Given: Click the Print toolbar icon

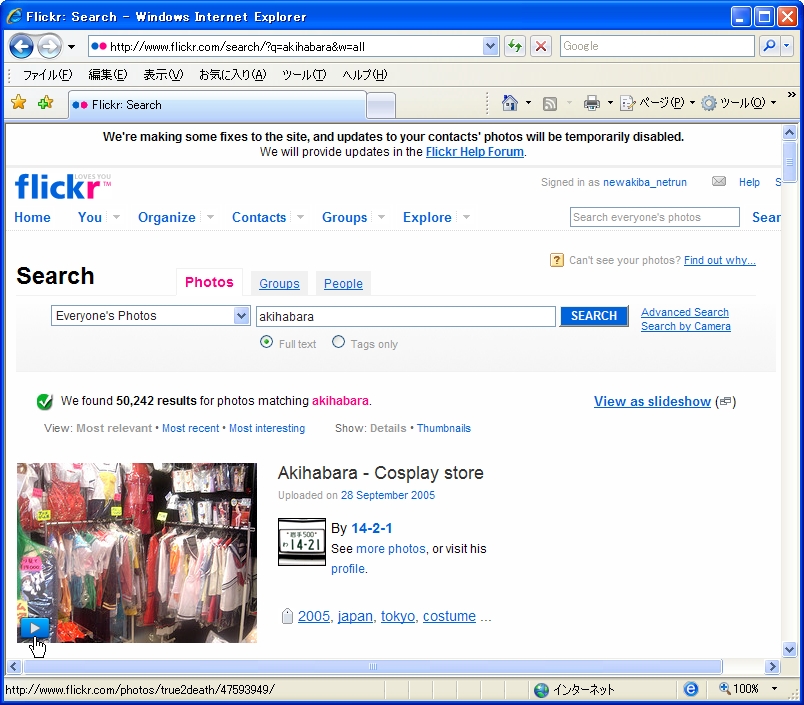Looking at the screenshot, I should [592, 104].
